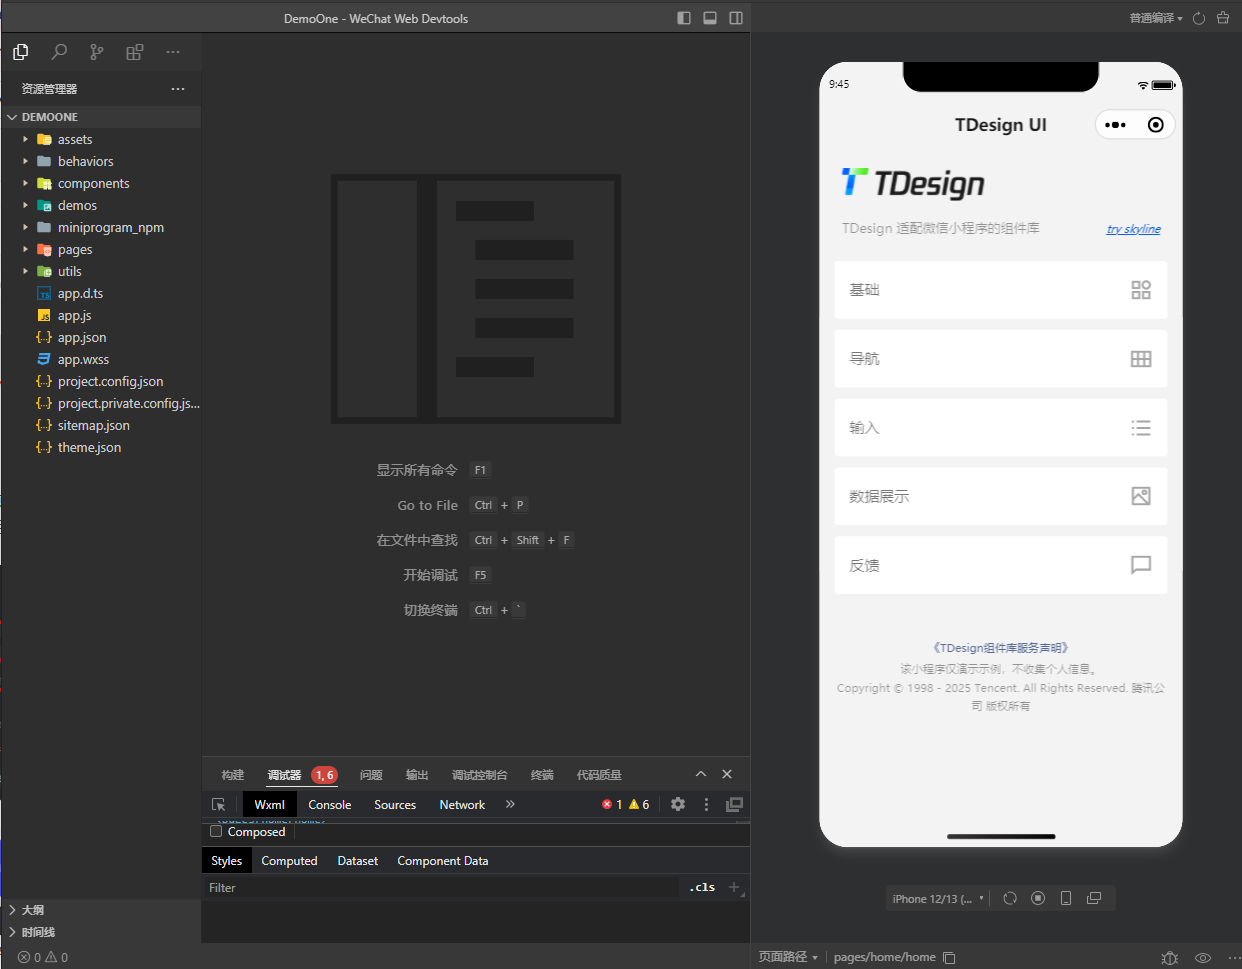Click the element inspect picker icon
Viewport: 1242px width, 969px height.
(x=219, y=804)
